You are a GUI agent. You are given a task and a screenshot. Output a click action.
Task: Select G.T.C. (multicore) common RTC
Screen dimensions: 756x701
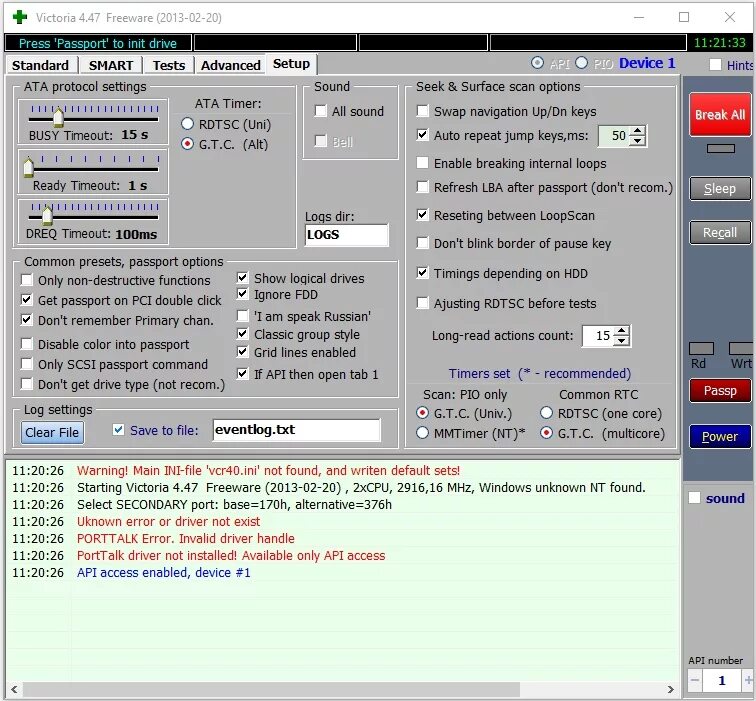(x=546, y=433)
